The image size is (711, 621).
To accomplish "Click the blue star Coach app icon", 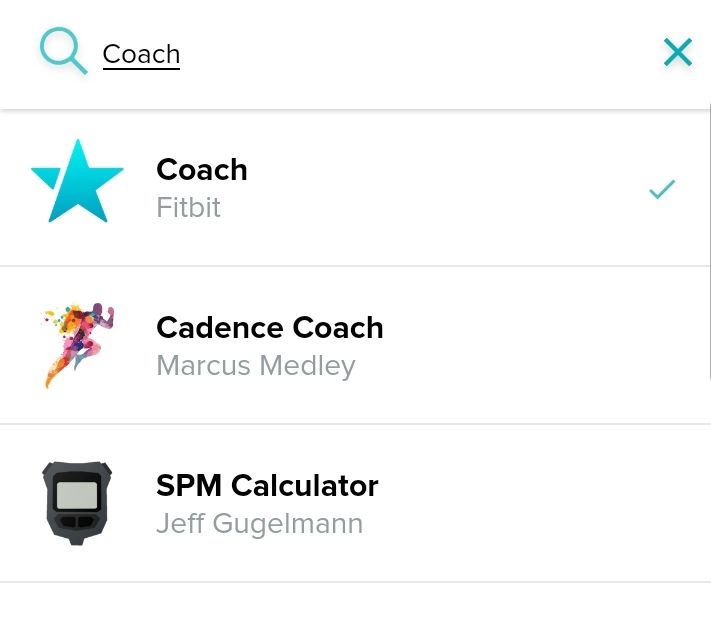I will pyautogui.click(x=77, y=181).
